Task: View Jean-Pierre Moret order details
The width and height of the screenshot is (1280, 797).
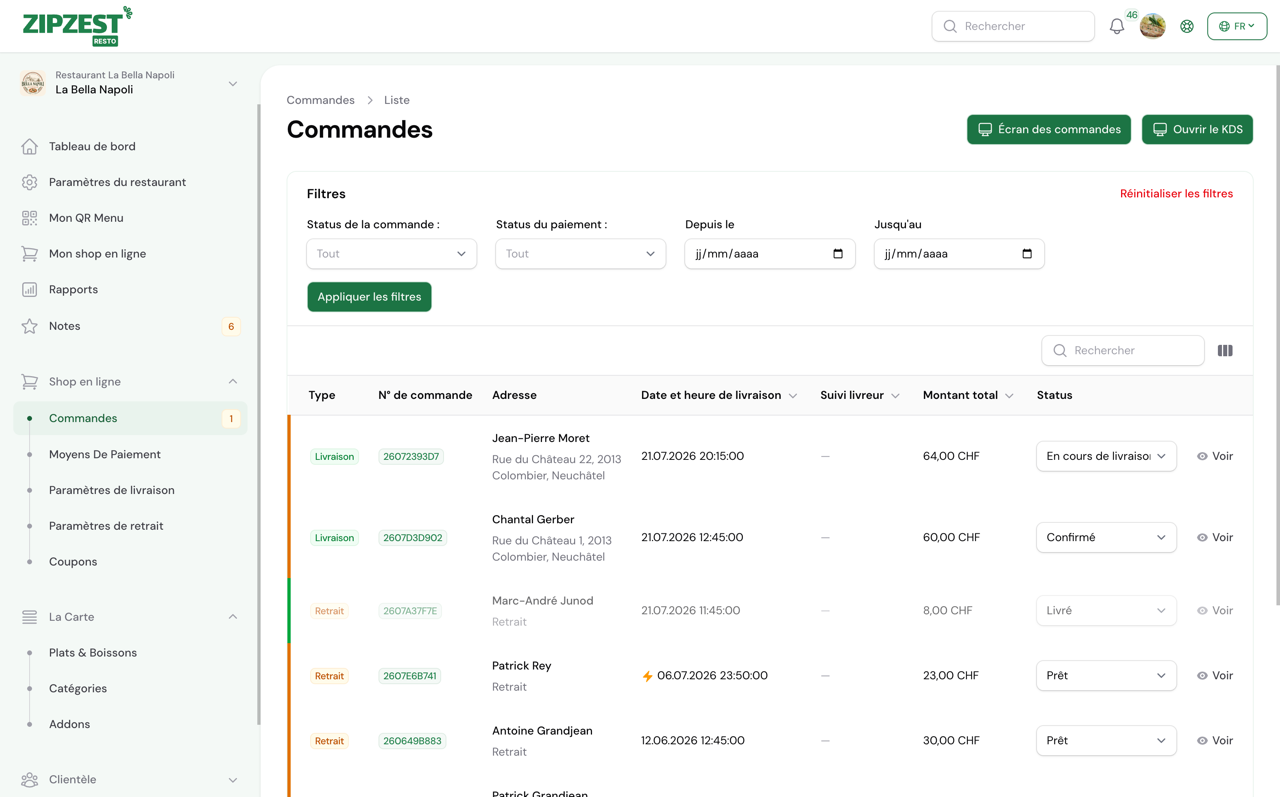Action: 1215,456
